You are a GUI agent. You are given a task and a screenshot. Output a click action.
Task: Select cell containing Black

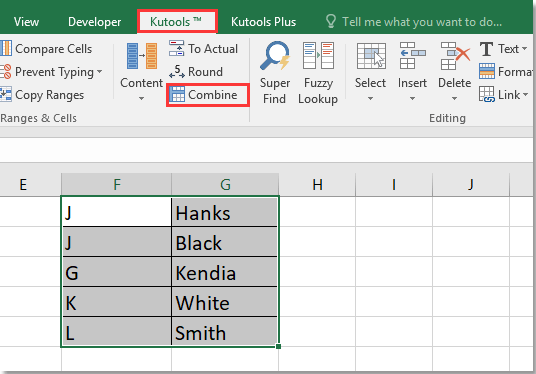(225, 242)
